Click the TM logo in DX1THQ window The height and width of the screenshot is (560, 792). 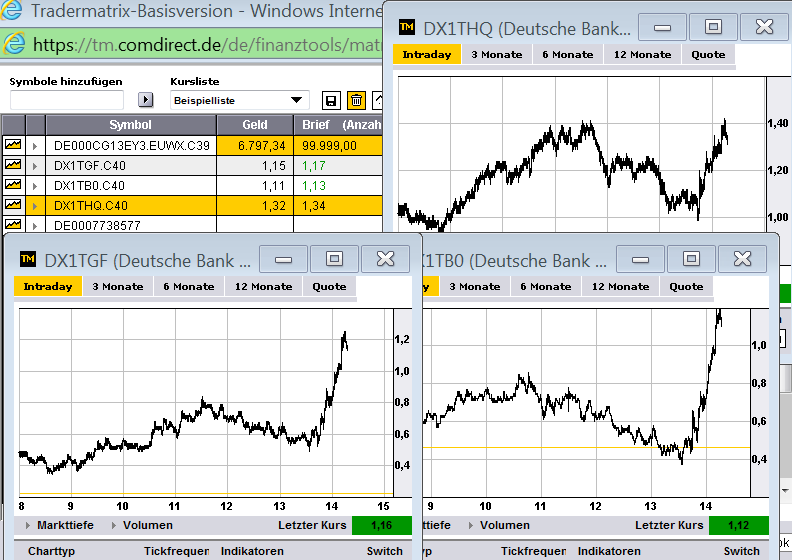click(x=407, y=27)
